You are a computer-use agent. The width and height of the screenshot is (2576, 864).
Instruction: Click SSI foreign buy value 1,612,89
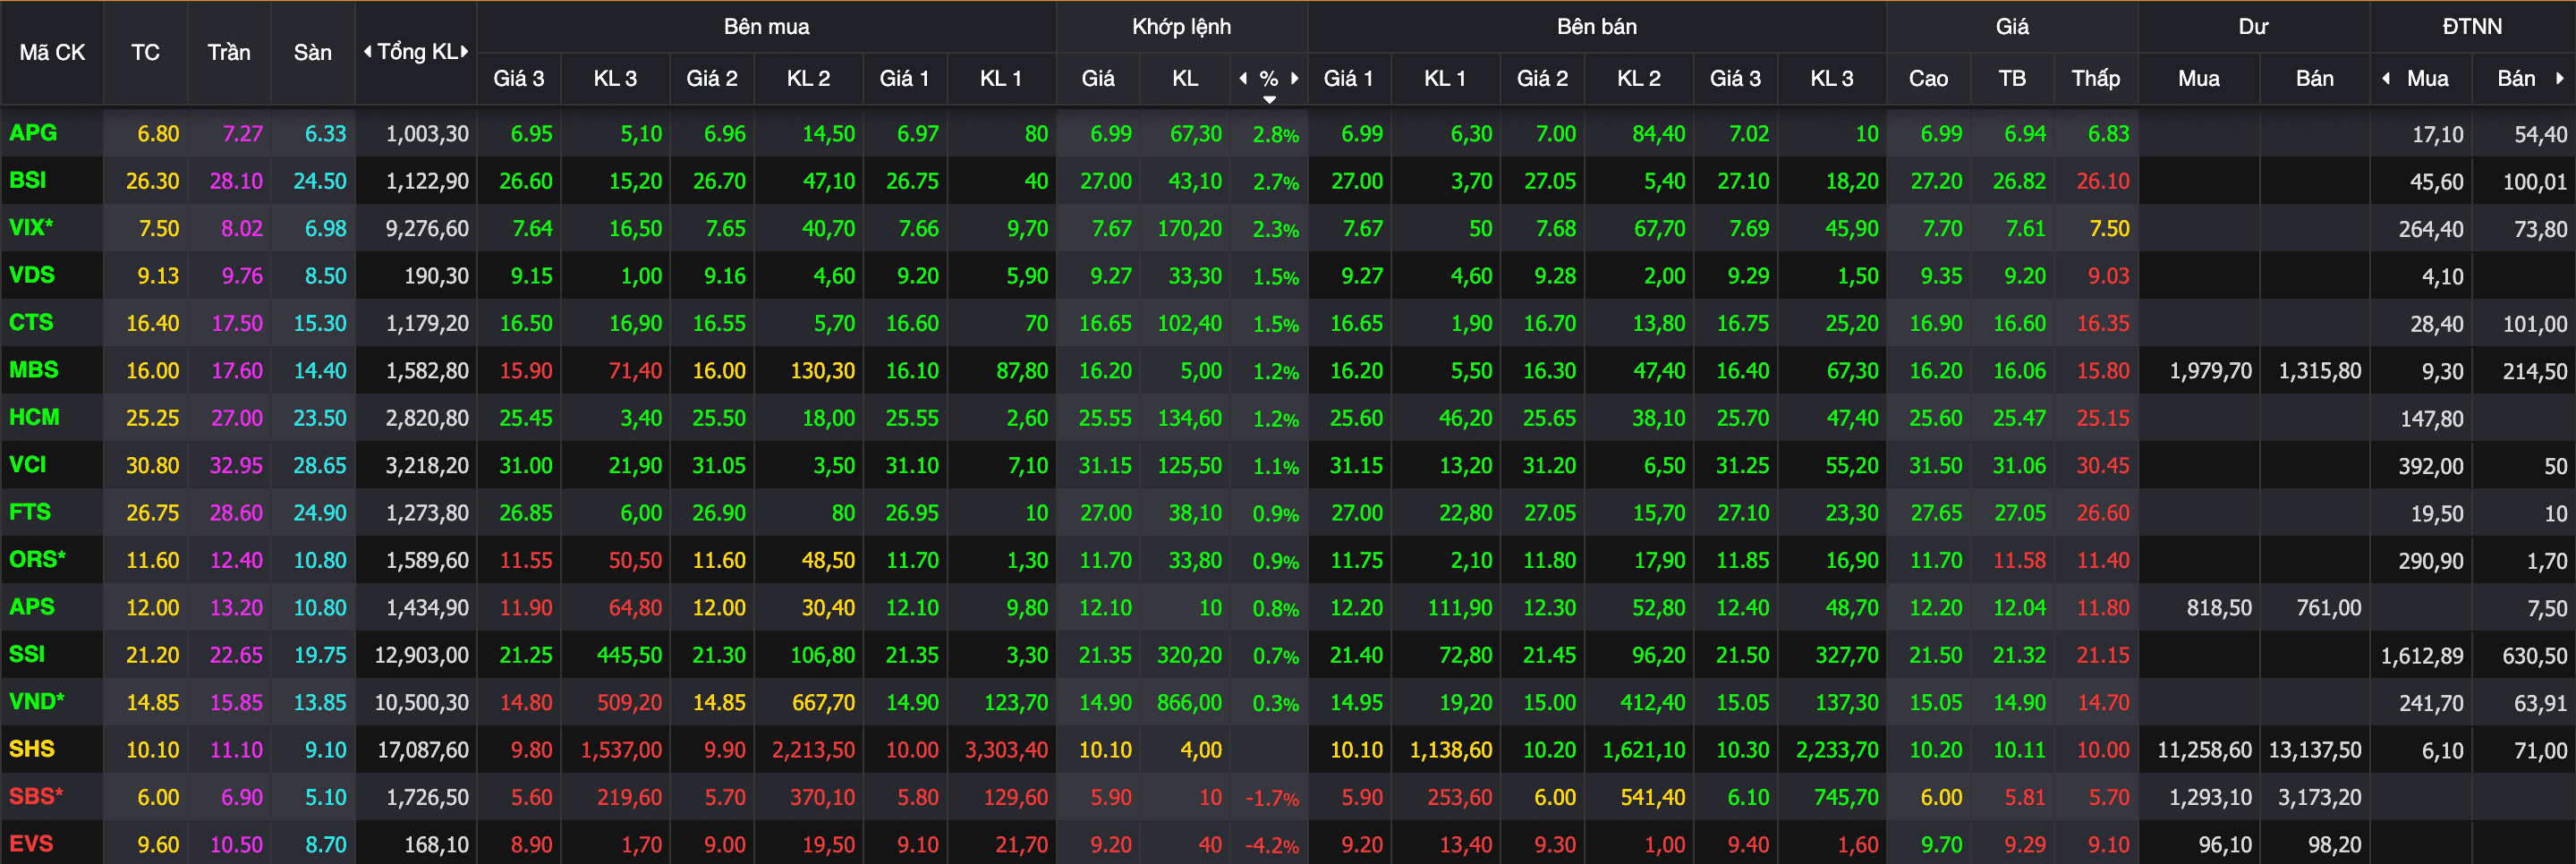click(2422, 656)
